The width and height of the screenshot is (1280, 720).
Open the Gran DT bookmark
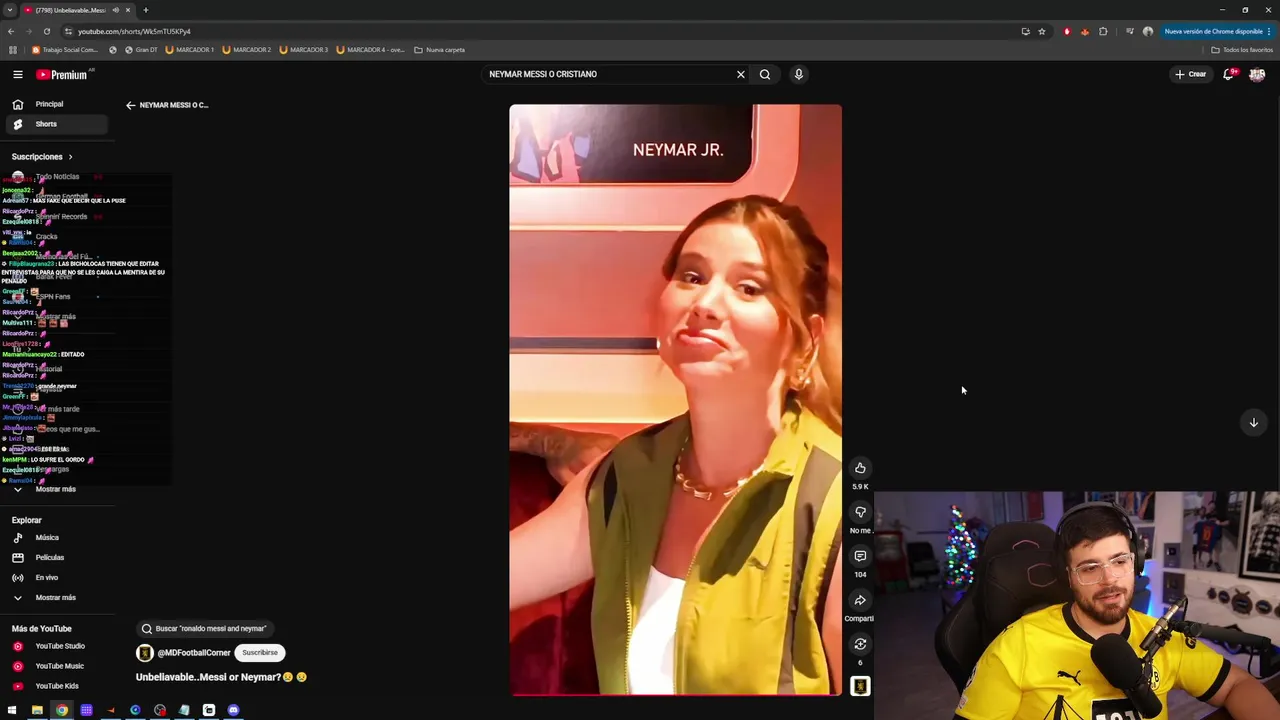tap(141, 50)
